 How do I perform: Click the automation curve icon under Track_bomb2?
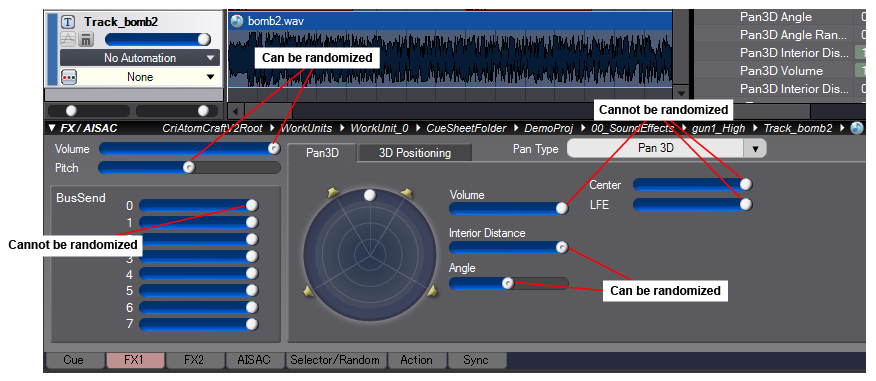[67, 39]
